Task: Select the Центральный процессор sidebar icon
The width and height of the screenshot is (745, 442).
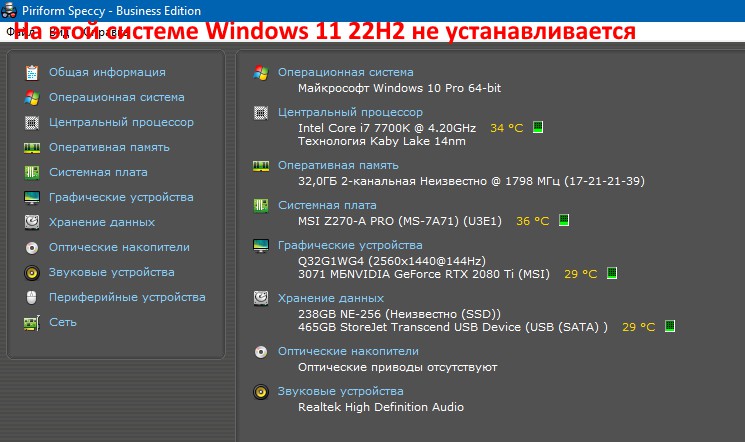Action: [32, 123]
